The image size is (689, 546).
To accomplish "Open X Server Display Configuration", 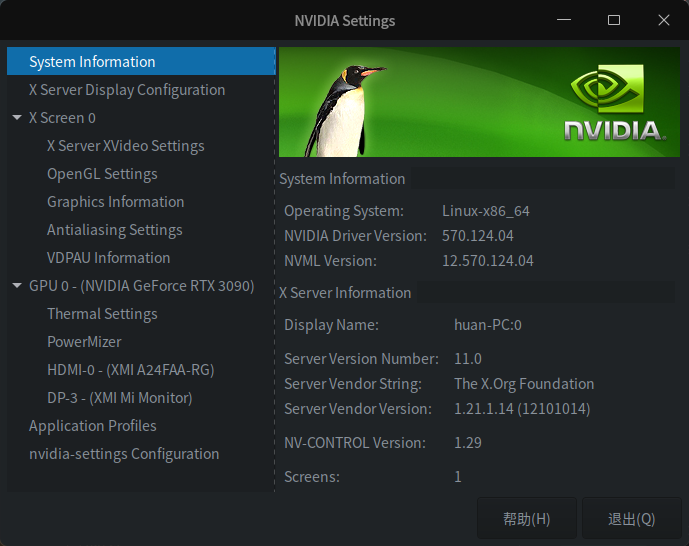I will pos(127,90).
